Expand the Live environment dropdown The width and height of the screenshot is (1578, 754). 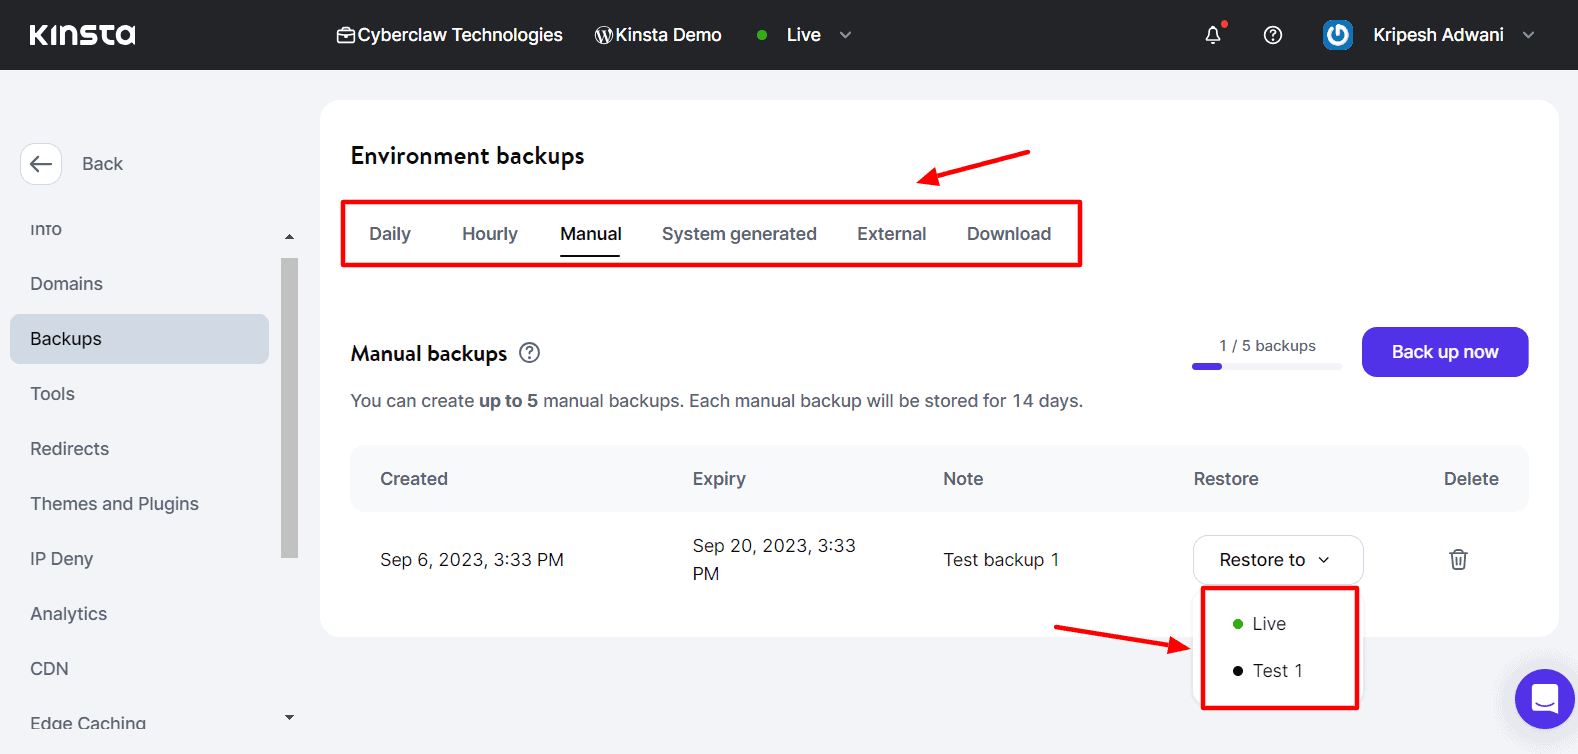pos(845,35)
